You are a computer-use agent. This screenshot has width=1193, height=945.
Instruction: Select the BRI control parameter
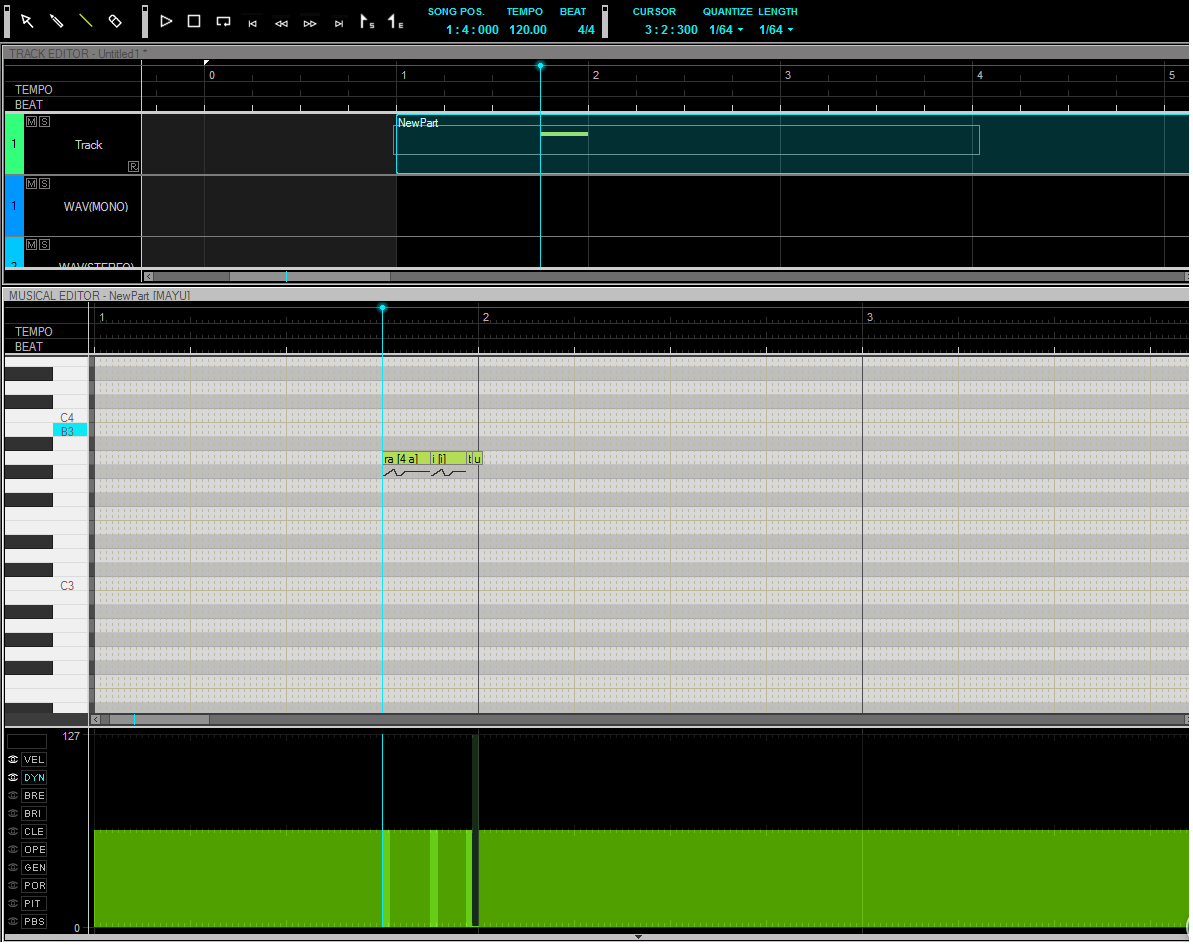[x=34, y=814]
